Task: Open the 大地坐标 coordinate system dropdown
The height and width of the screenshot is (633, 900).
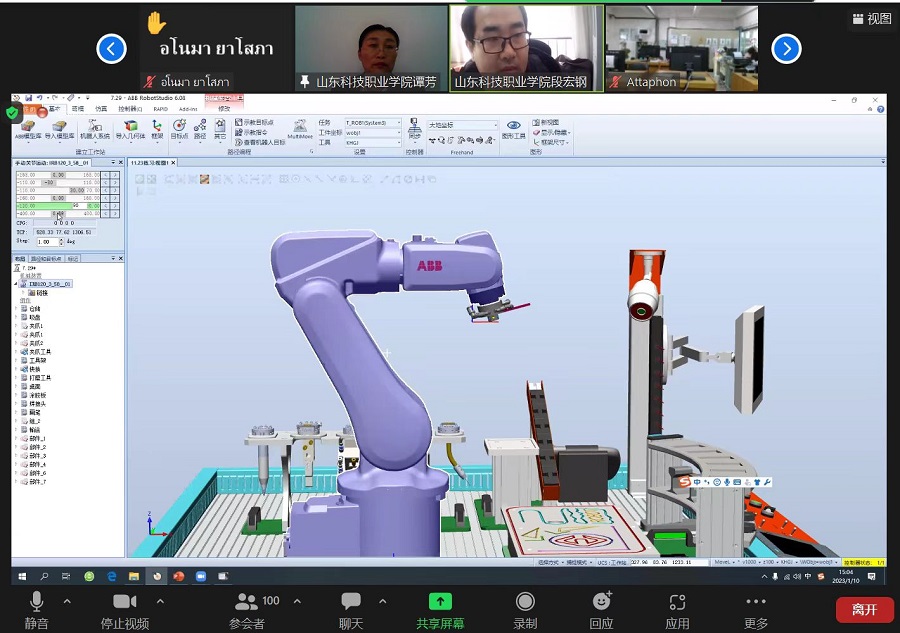Action: point(463,125)
